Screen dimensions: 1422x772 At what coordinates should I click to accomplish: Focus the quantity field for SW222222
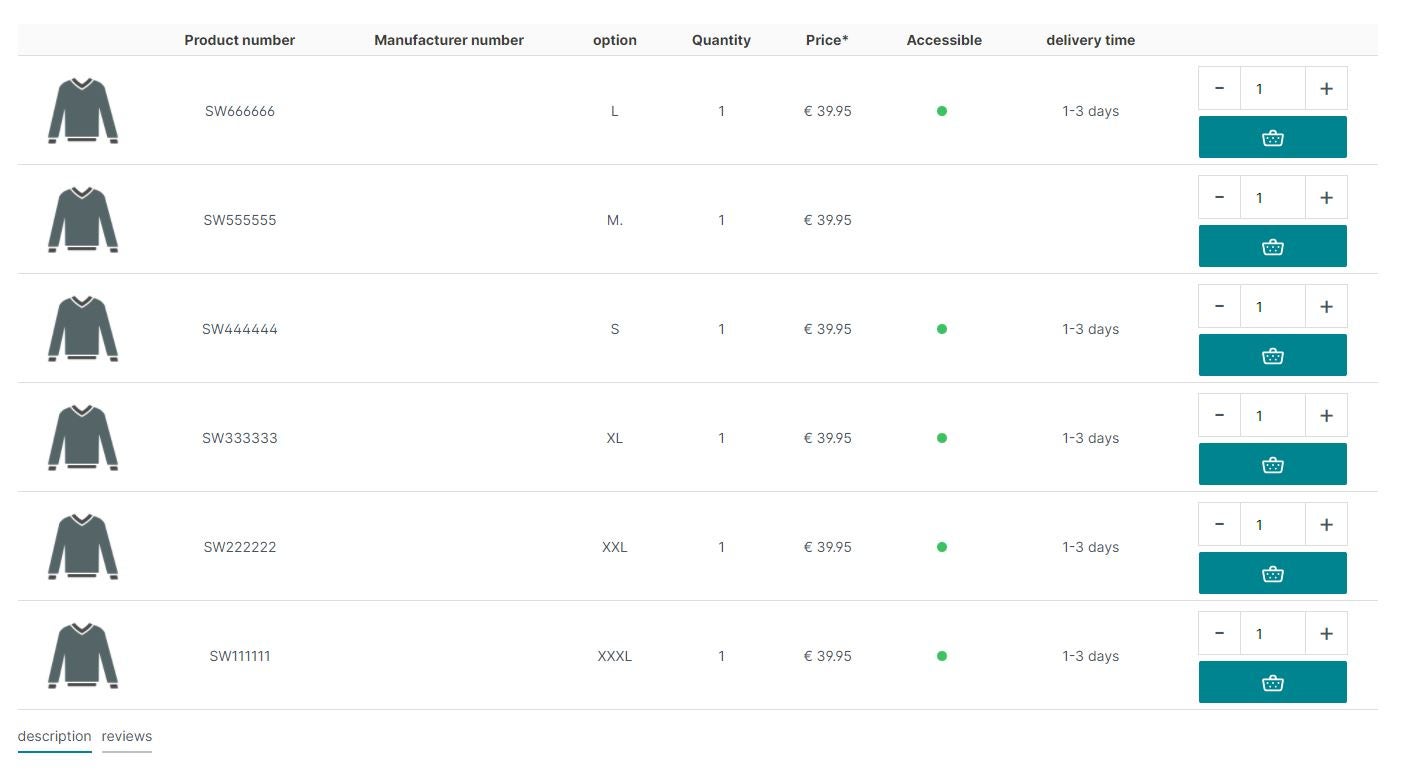1273,524
